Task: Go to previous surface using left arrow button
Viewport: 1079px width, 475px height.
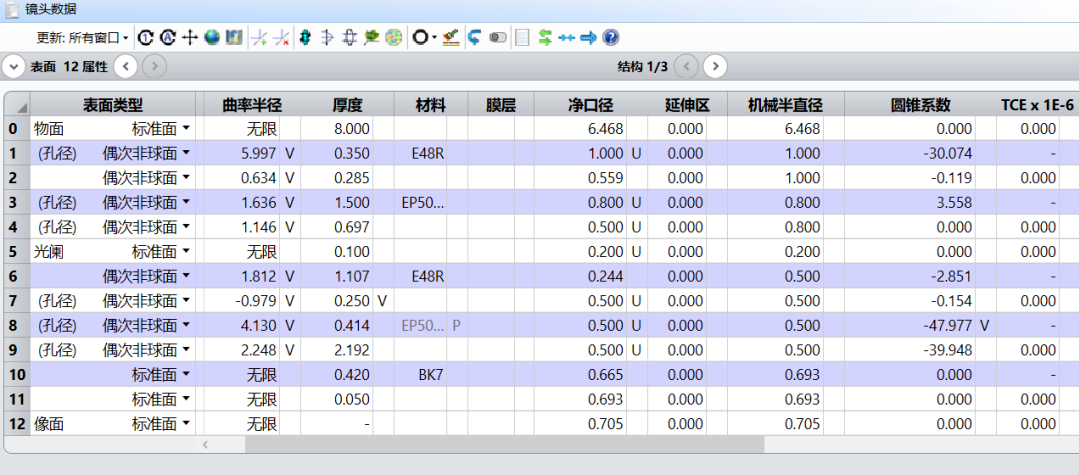Action: point(126,67)
